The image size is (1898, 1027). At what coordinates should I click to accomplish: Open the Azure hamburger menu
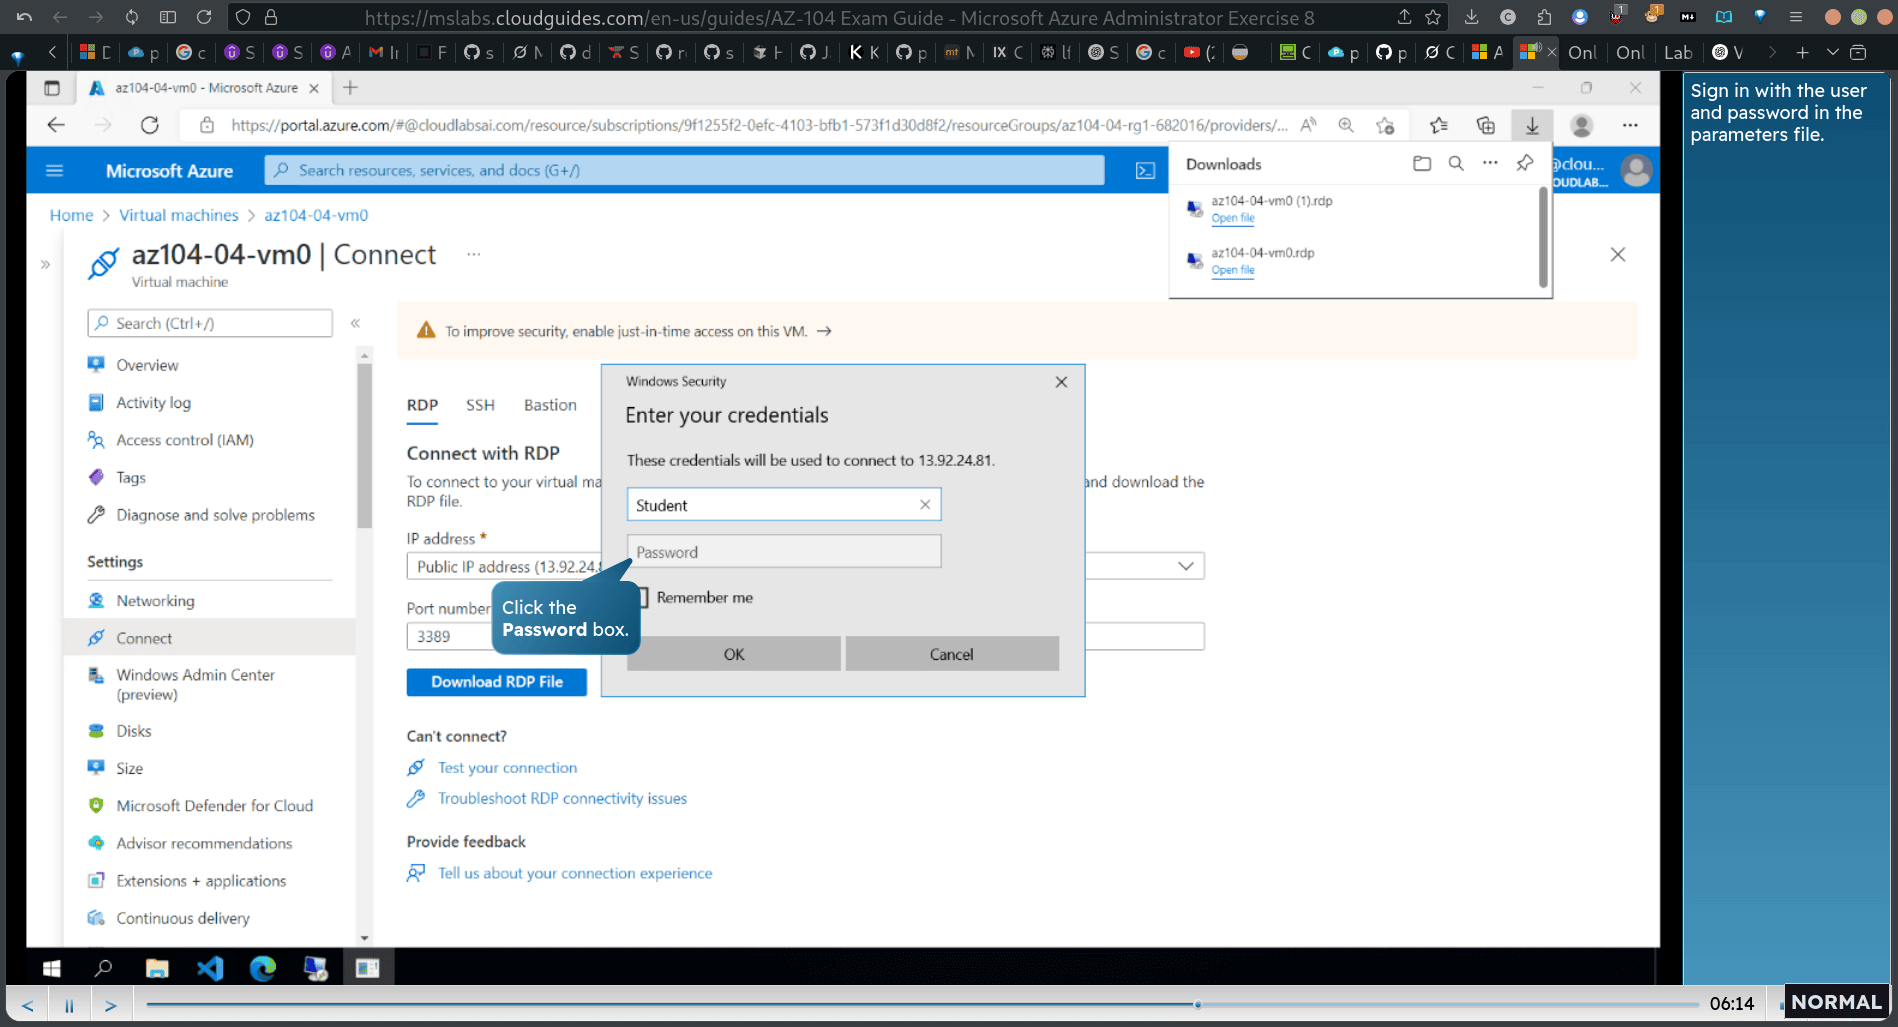point(55,171)
